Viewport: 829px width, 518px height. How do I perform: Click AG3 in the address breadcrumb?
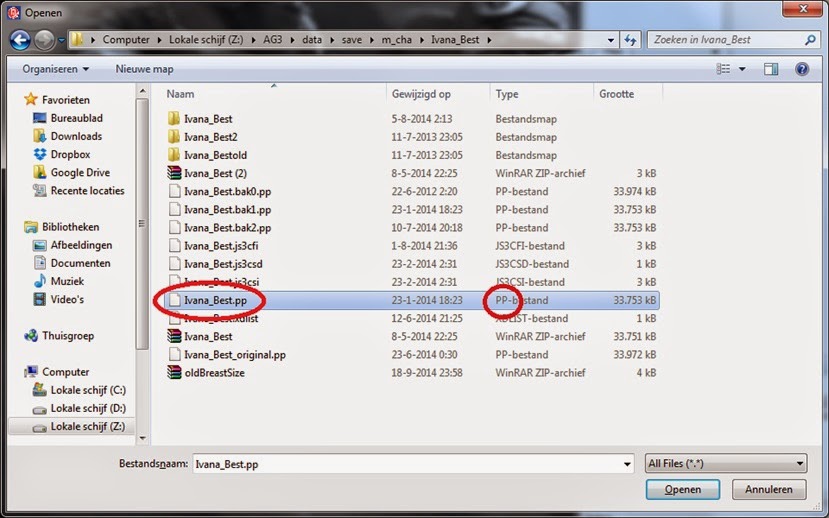(x=273, y=40)
